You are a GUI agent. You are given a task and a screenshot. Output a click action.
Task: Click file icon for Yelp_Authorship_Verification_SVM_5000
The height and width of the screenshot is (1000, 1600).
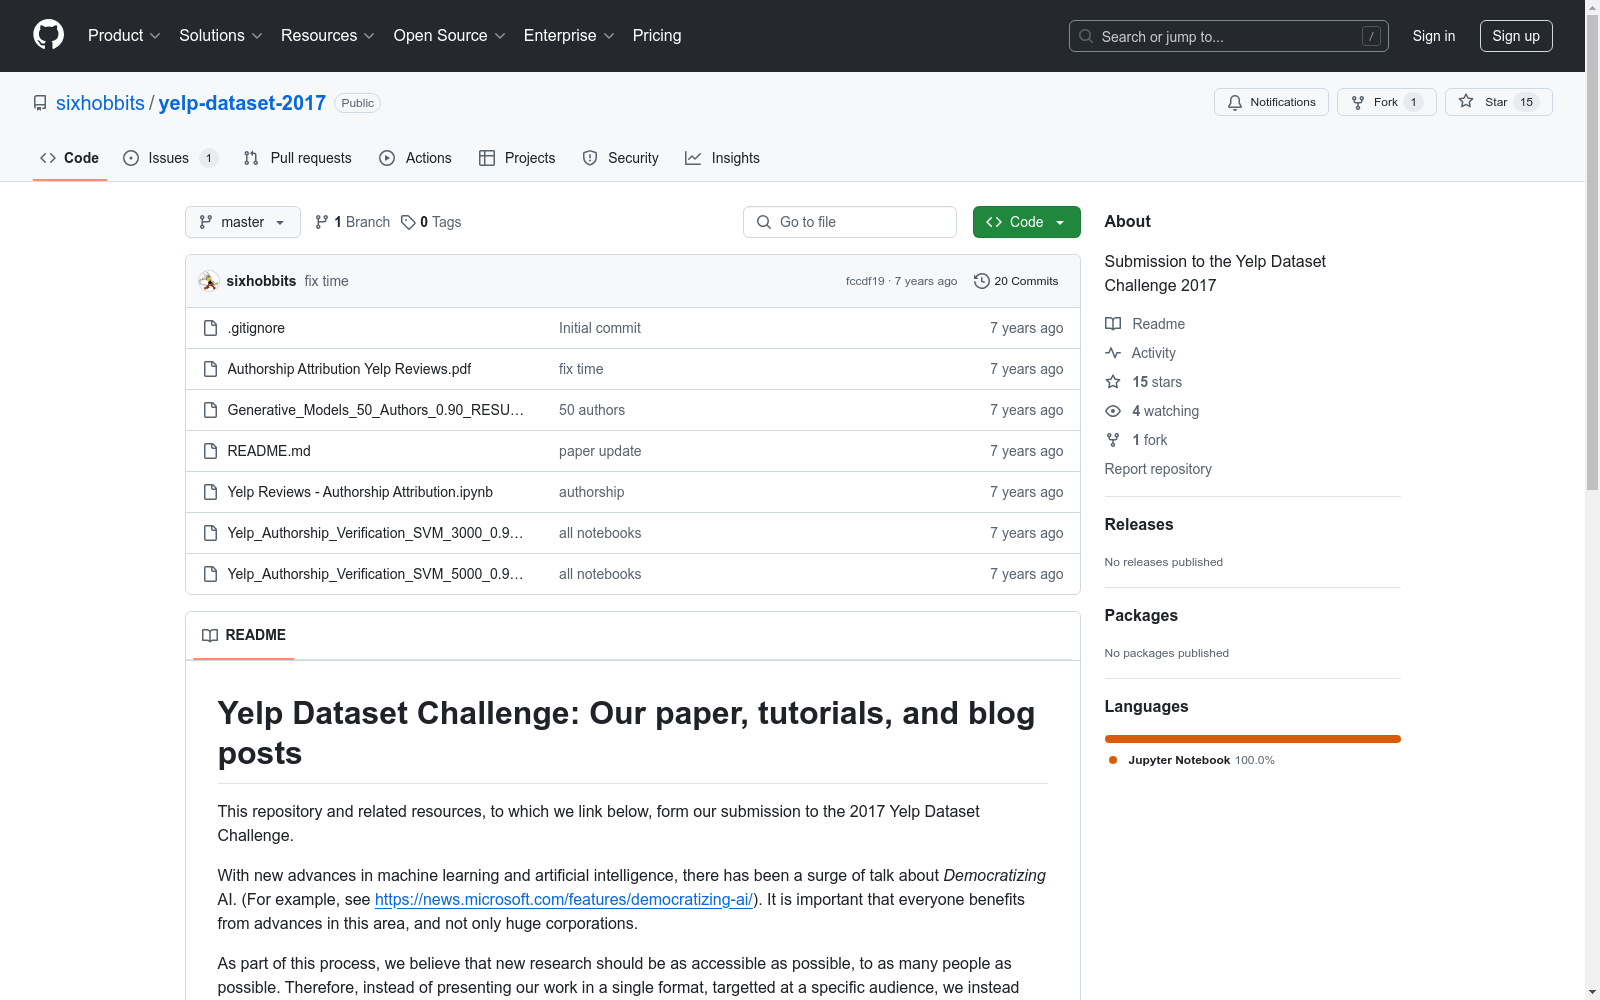(x=210, y=574)
